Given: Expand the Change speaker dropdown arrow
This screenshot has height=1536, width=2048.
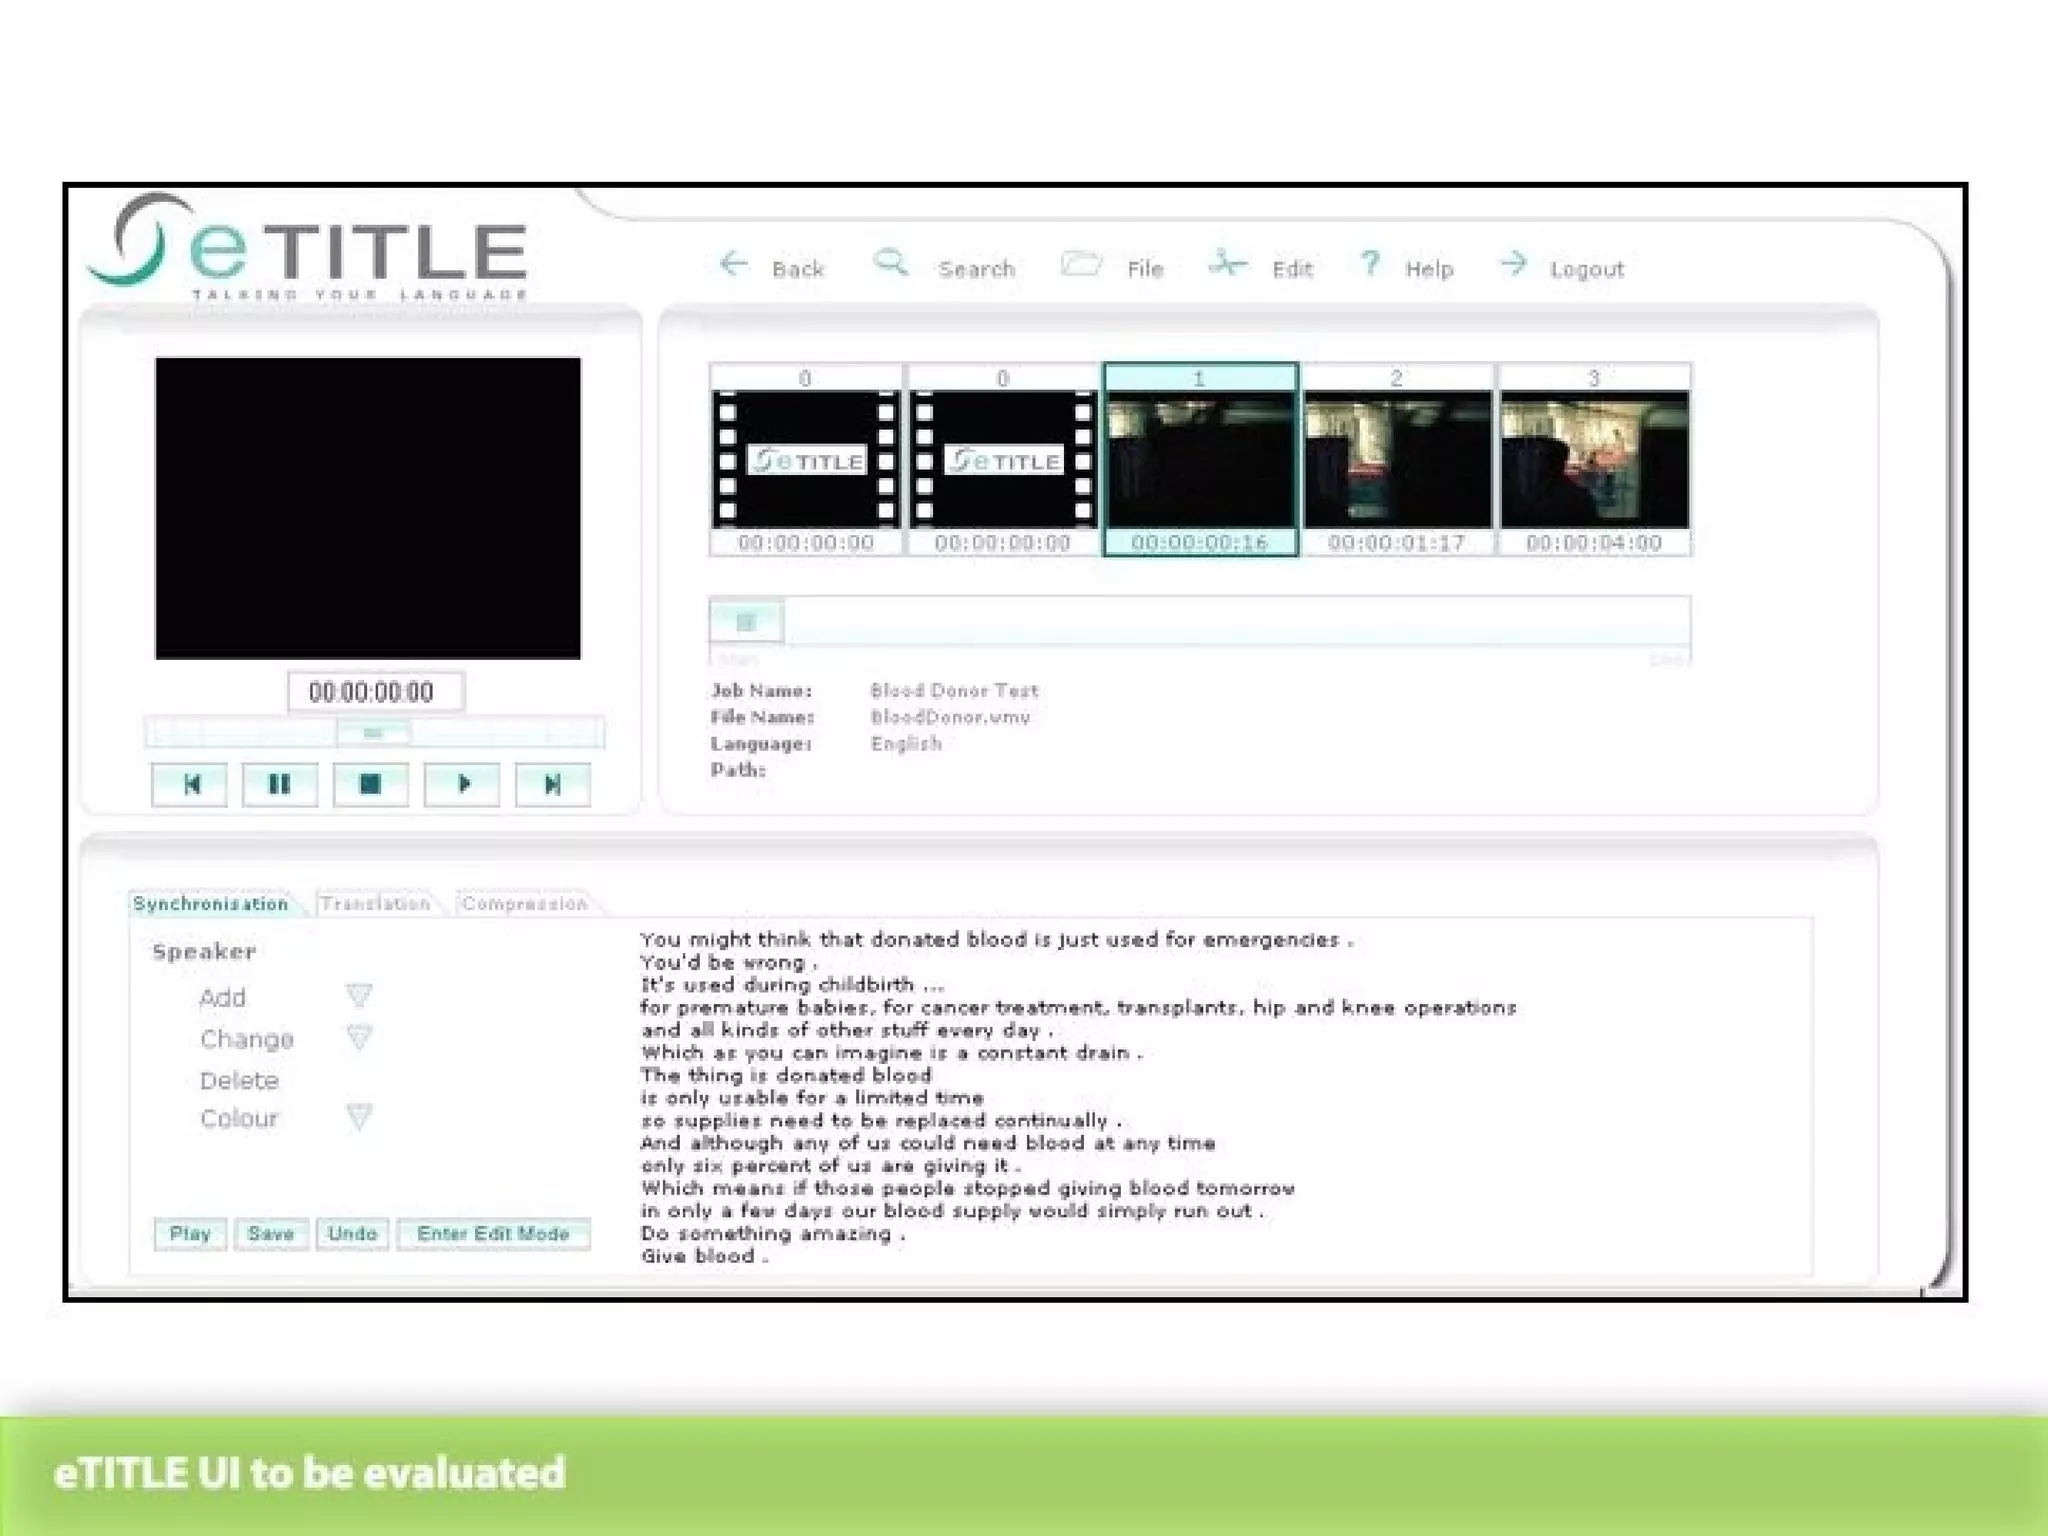Looking at the screenshot, I should (x=359, y=1037).
